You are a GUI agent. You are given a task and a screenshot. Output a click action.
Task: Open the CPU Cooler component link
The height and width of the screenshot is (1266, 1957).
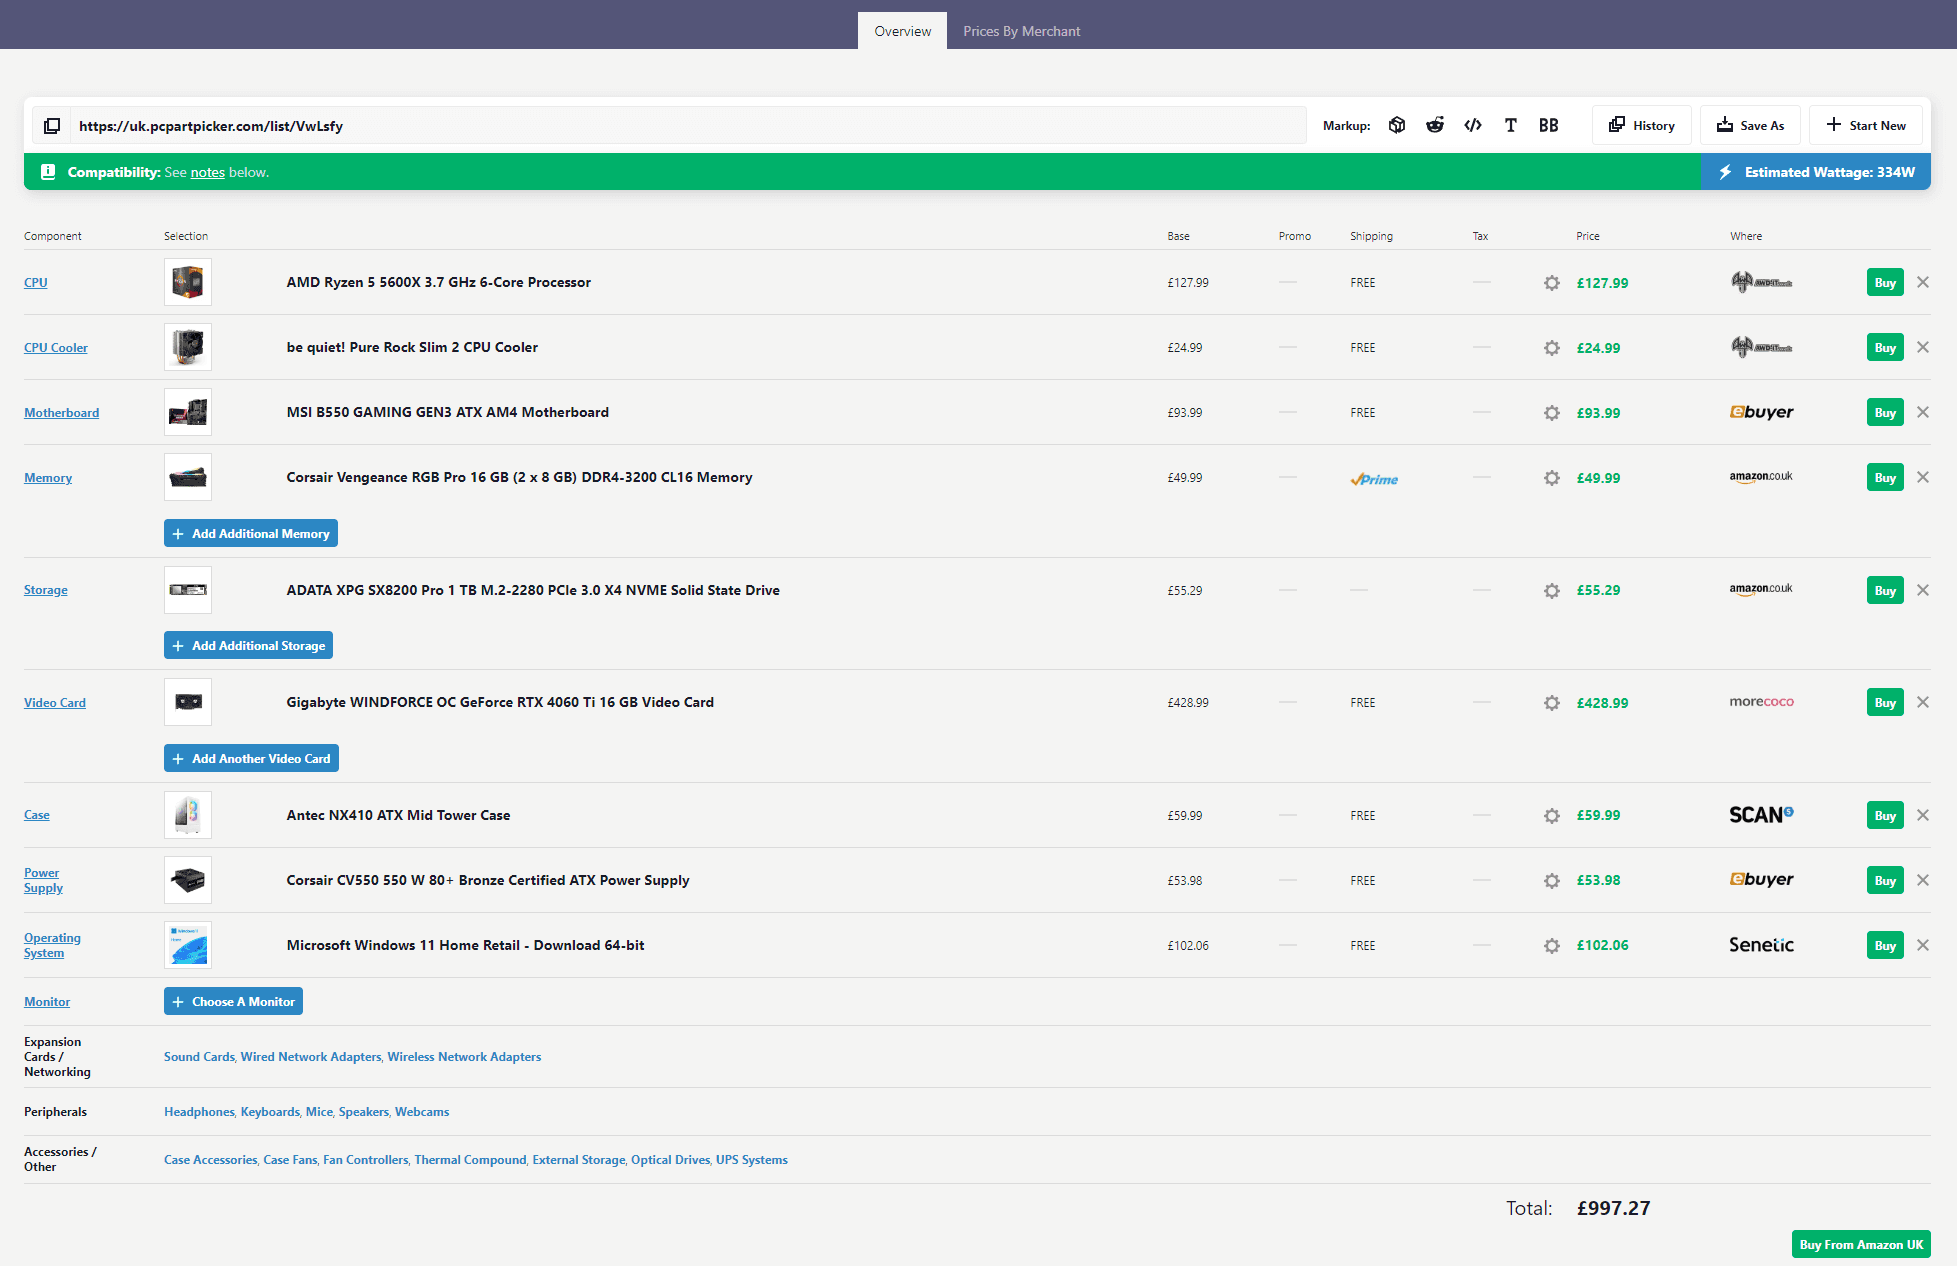56,348
